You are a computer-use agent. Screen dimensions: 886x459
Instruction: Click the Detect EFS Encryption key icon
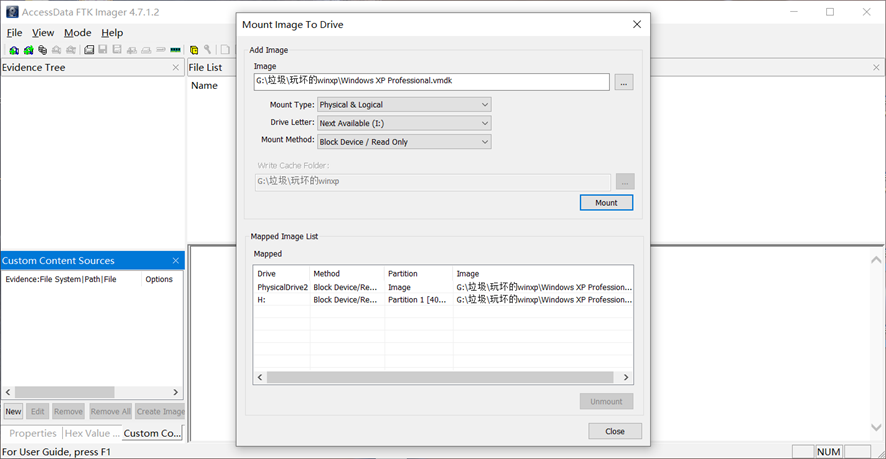(208, 50)
